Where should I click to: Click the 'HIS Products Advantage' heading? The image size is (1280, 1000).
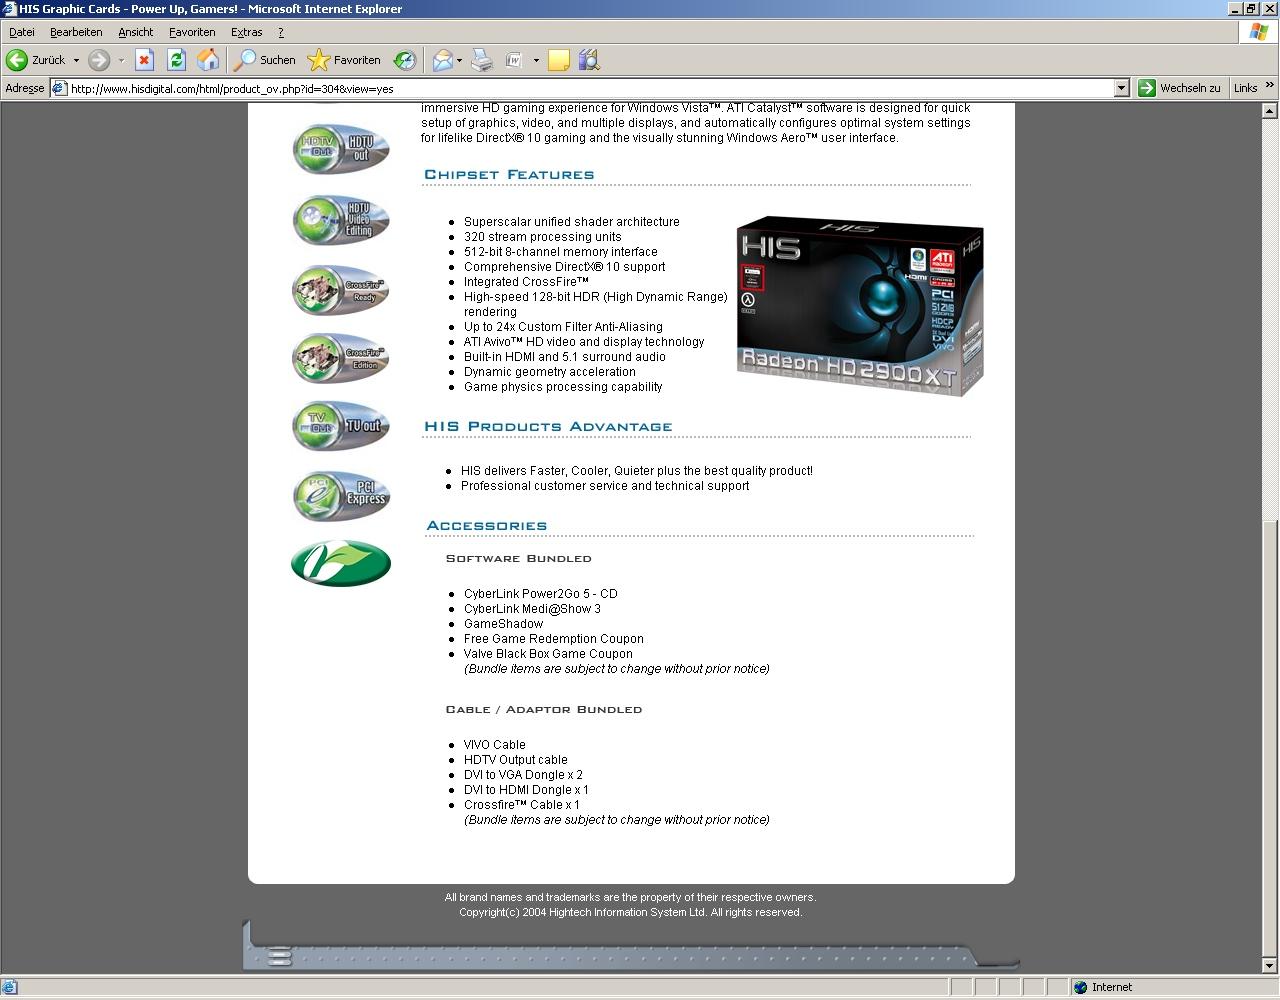548,426
